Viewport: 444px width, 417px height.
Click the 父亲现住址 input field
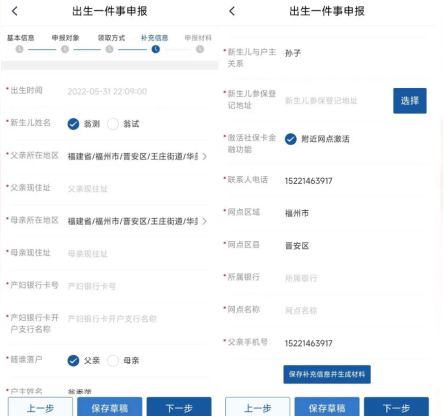[x=137, y=189]
